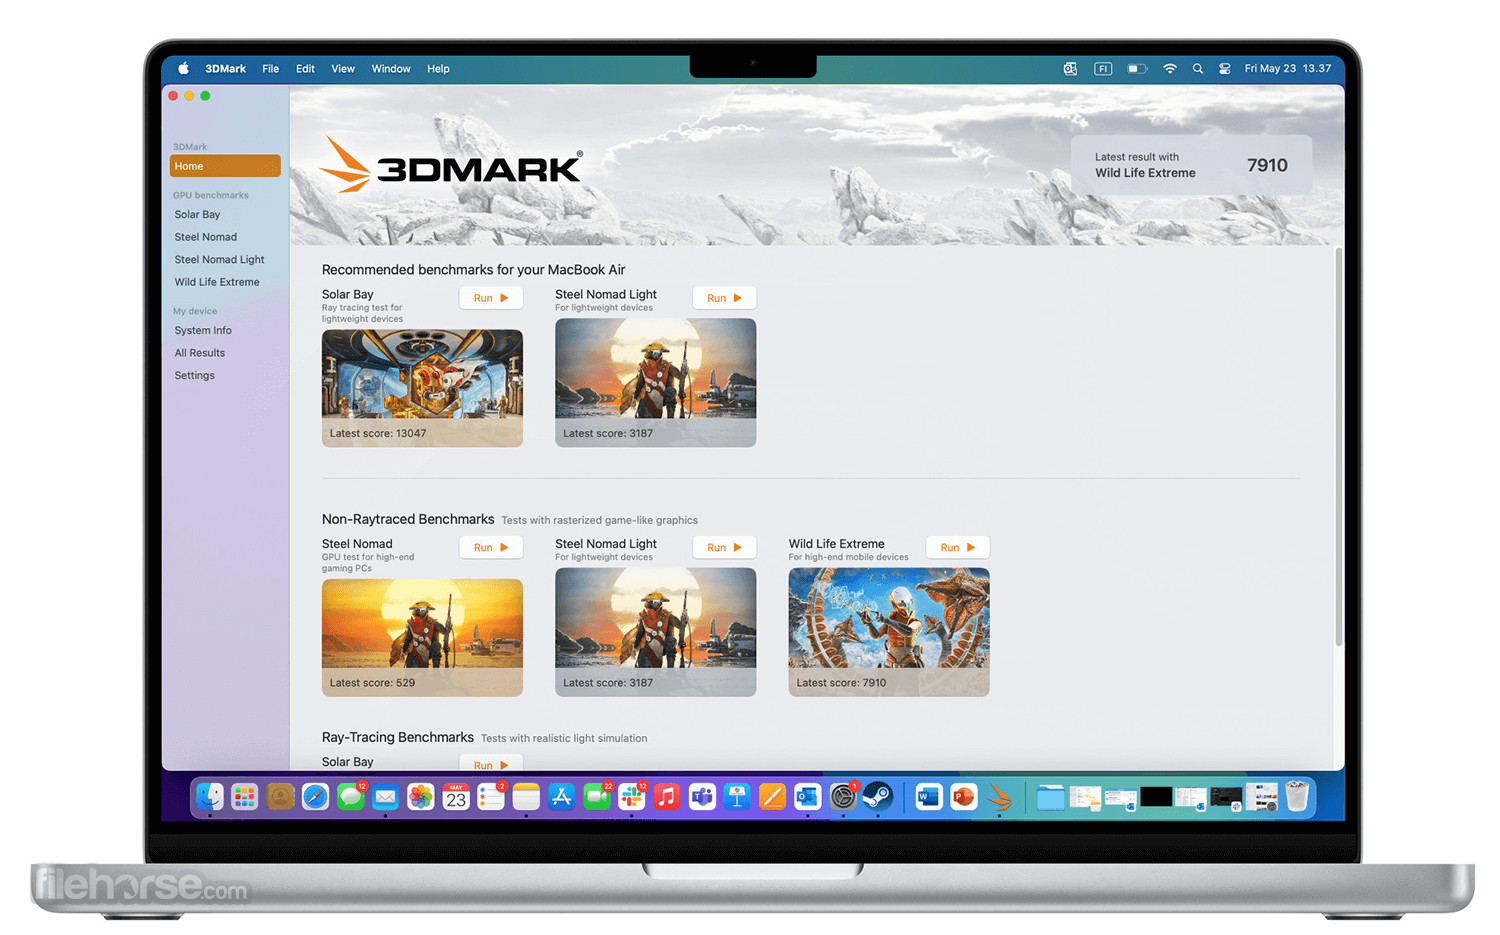1500x935 pixels.
Task: Launch Safari from the Dock
Action: 315,797
